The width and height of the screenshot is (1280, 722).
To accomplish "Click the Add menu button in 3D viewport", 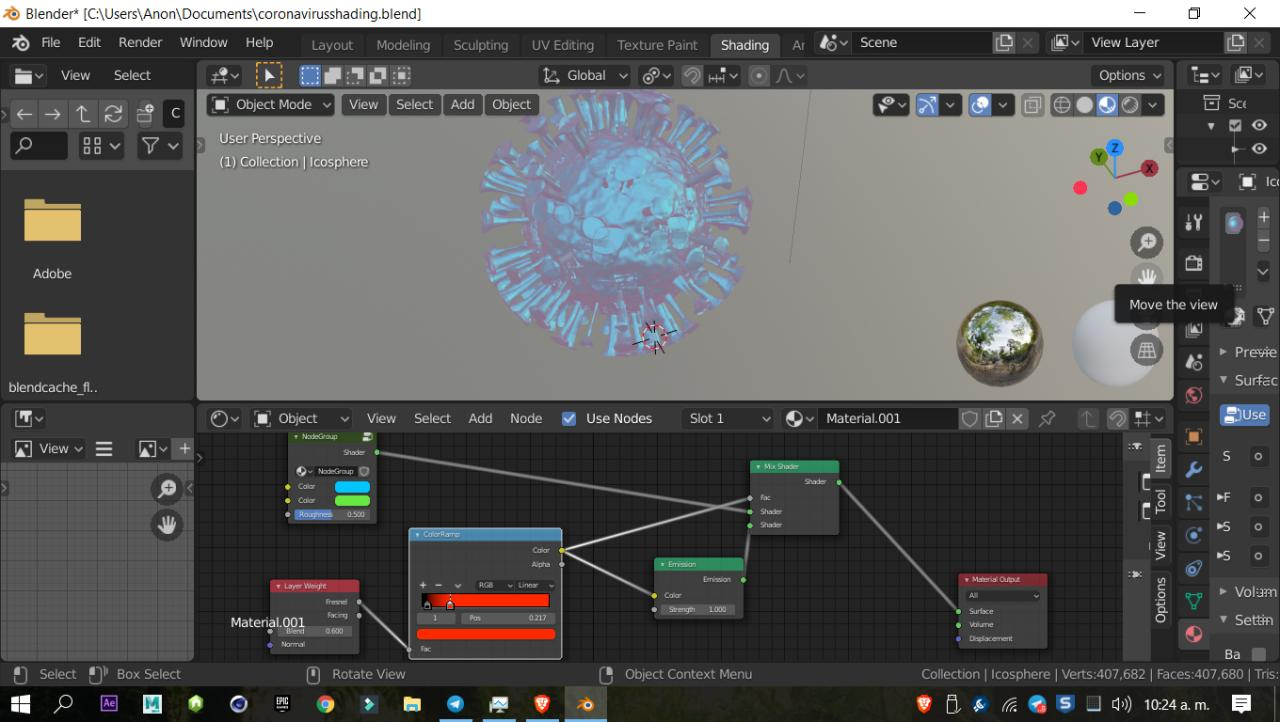I will (462, 104).
